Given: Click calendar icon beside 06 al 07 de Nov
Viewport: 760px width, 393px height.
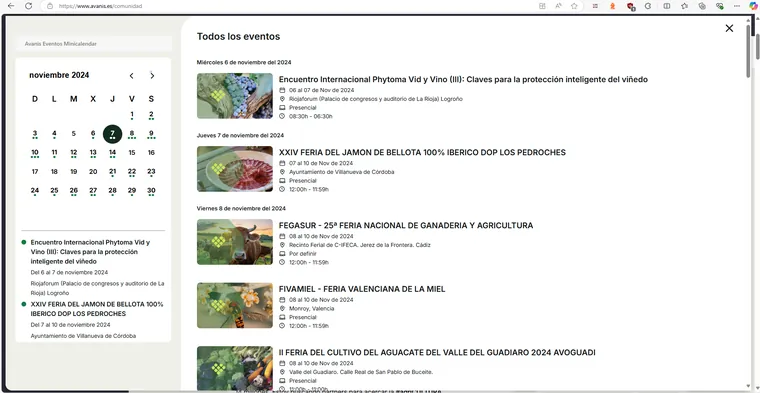Looking at the screenshot, I should [282, 90].
